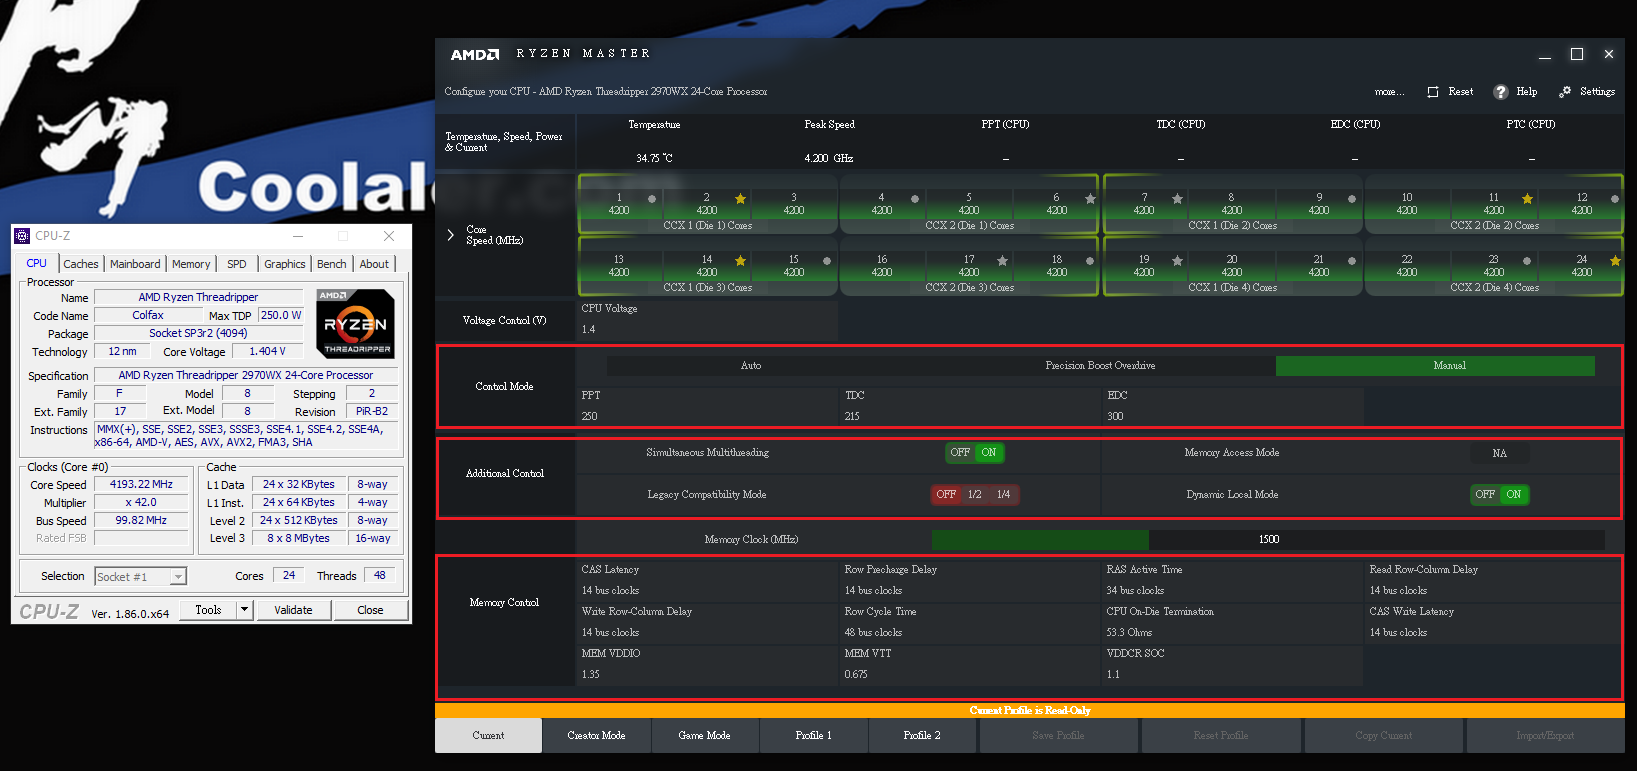Click the dot marker on core 12
The image size is (1637, 771).
click(1615, 199)
